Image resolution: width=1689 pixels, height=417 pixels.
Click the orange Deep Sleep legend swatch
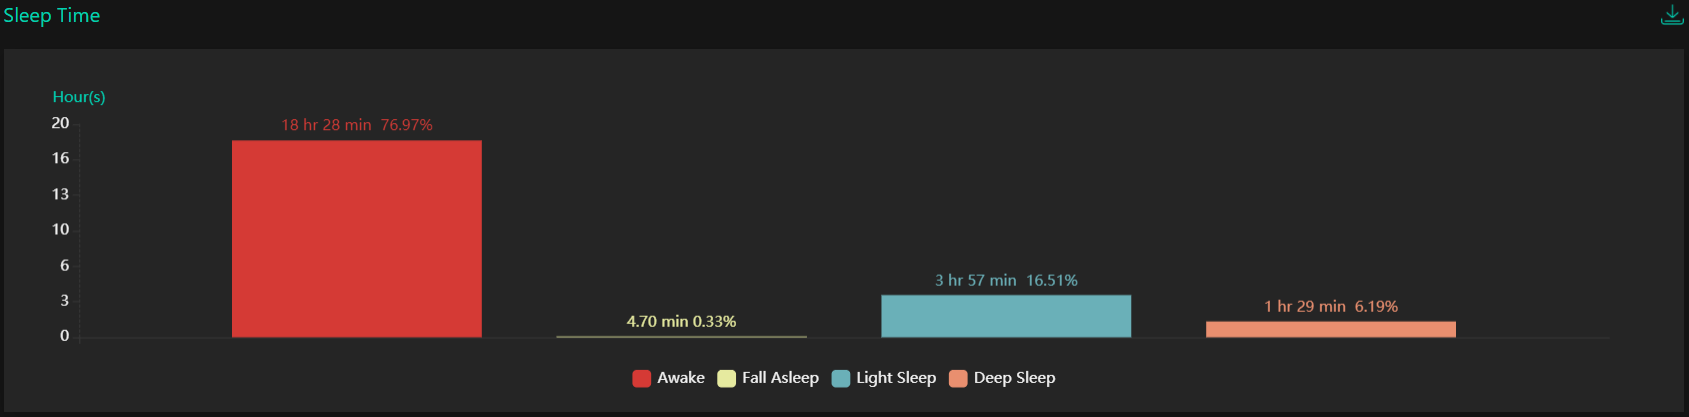[x=958, y=378]
